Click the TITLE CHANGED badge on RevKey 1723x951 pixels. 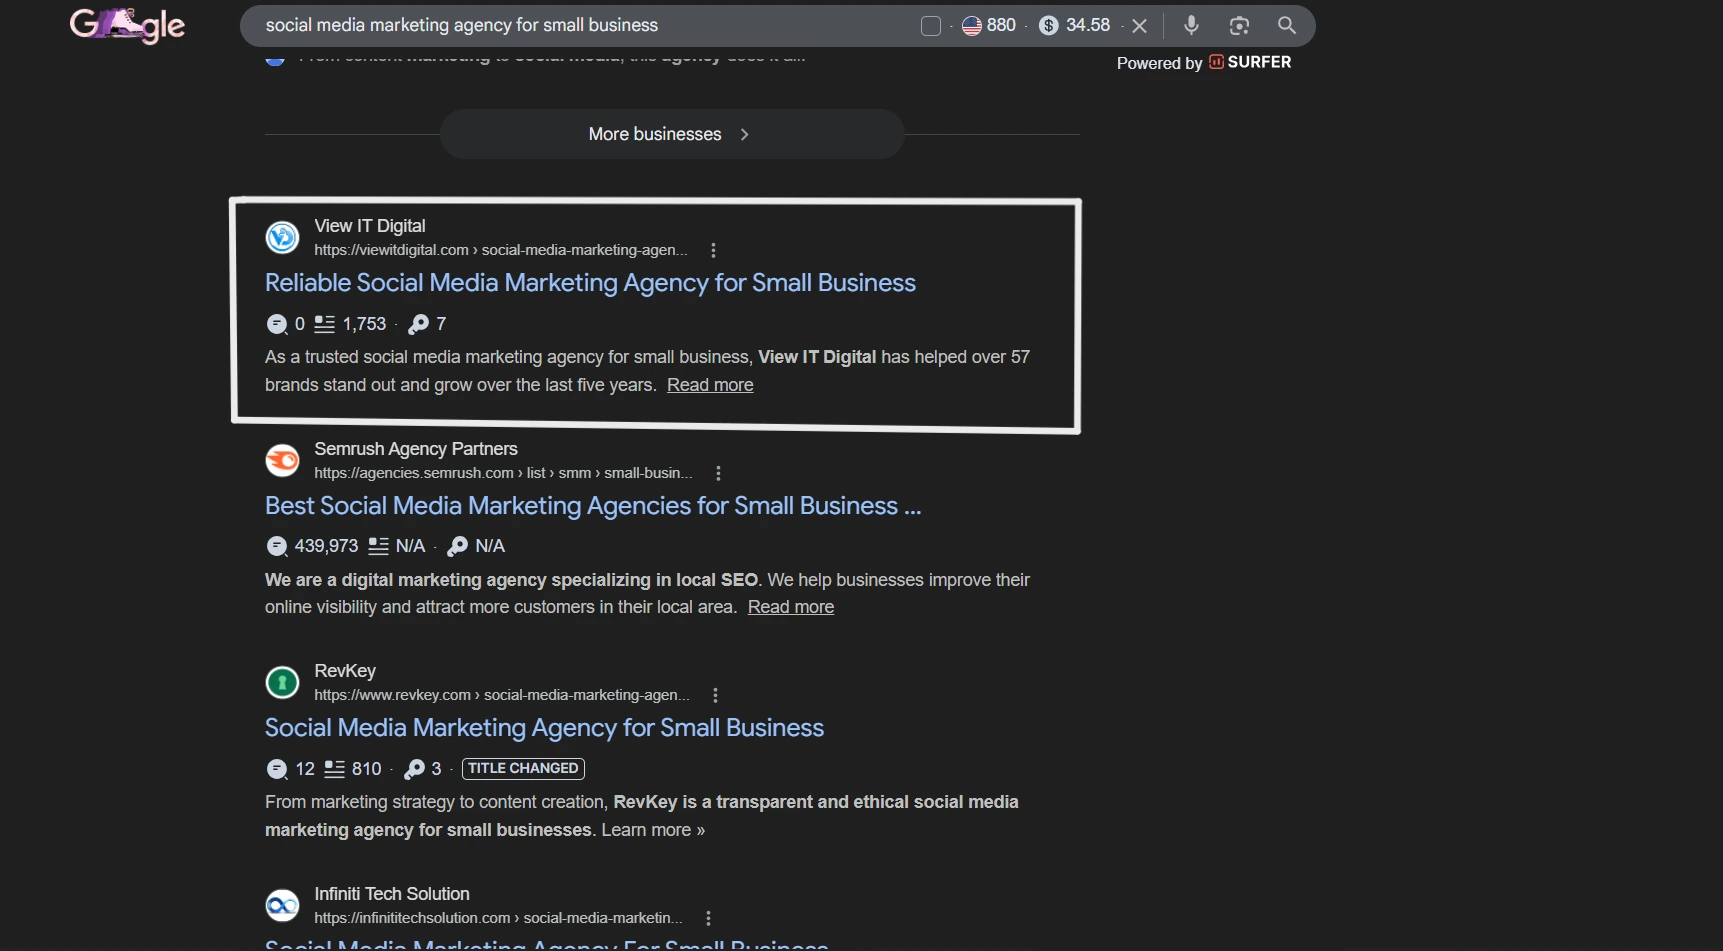point(523,769)
